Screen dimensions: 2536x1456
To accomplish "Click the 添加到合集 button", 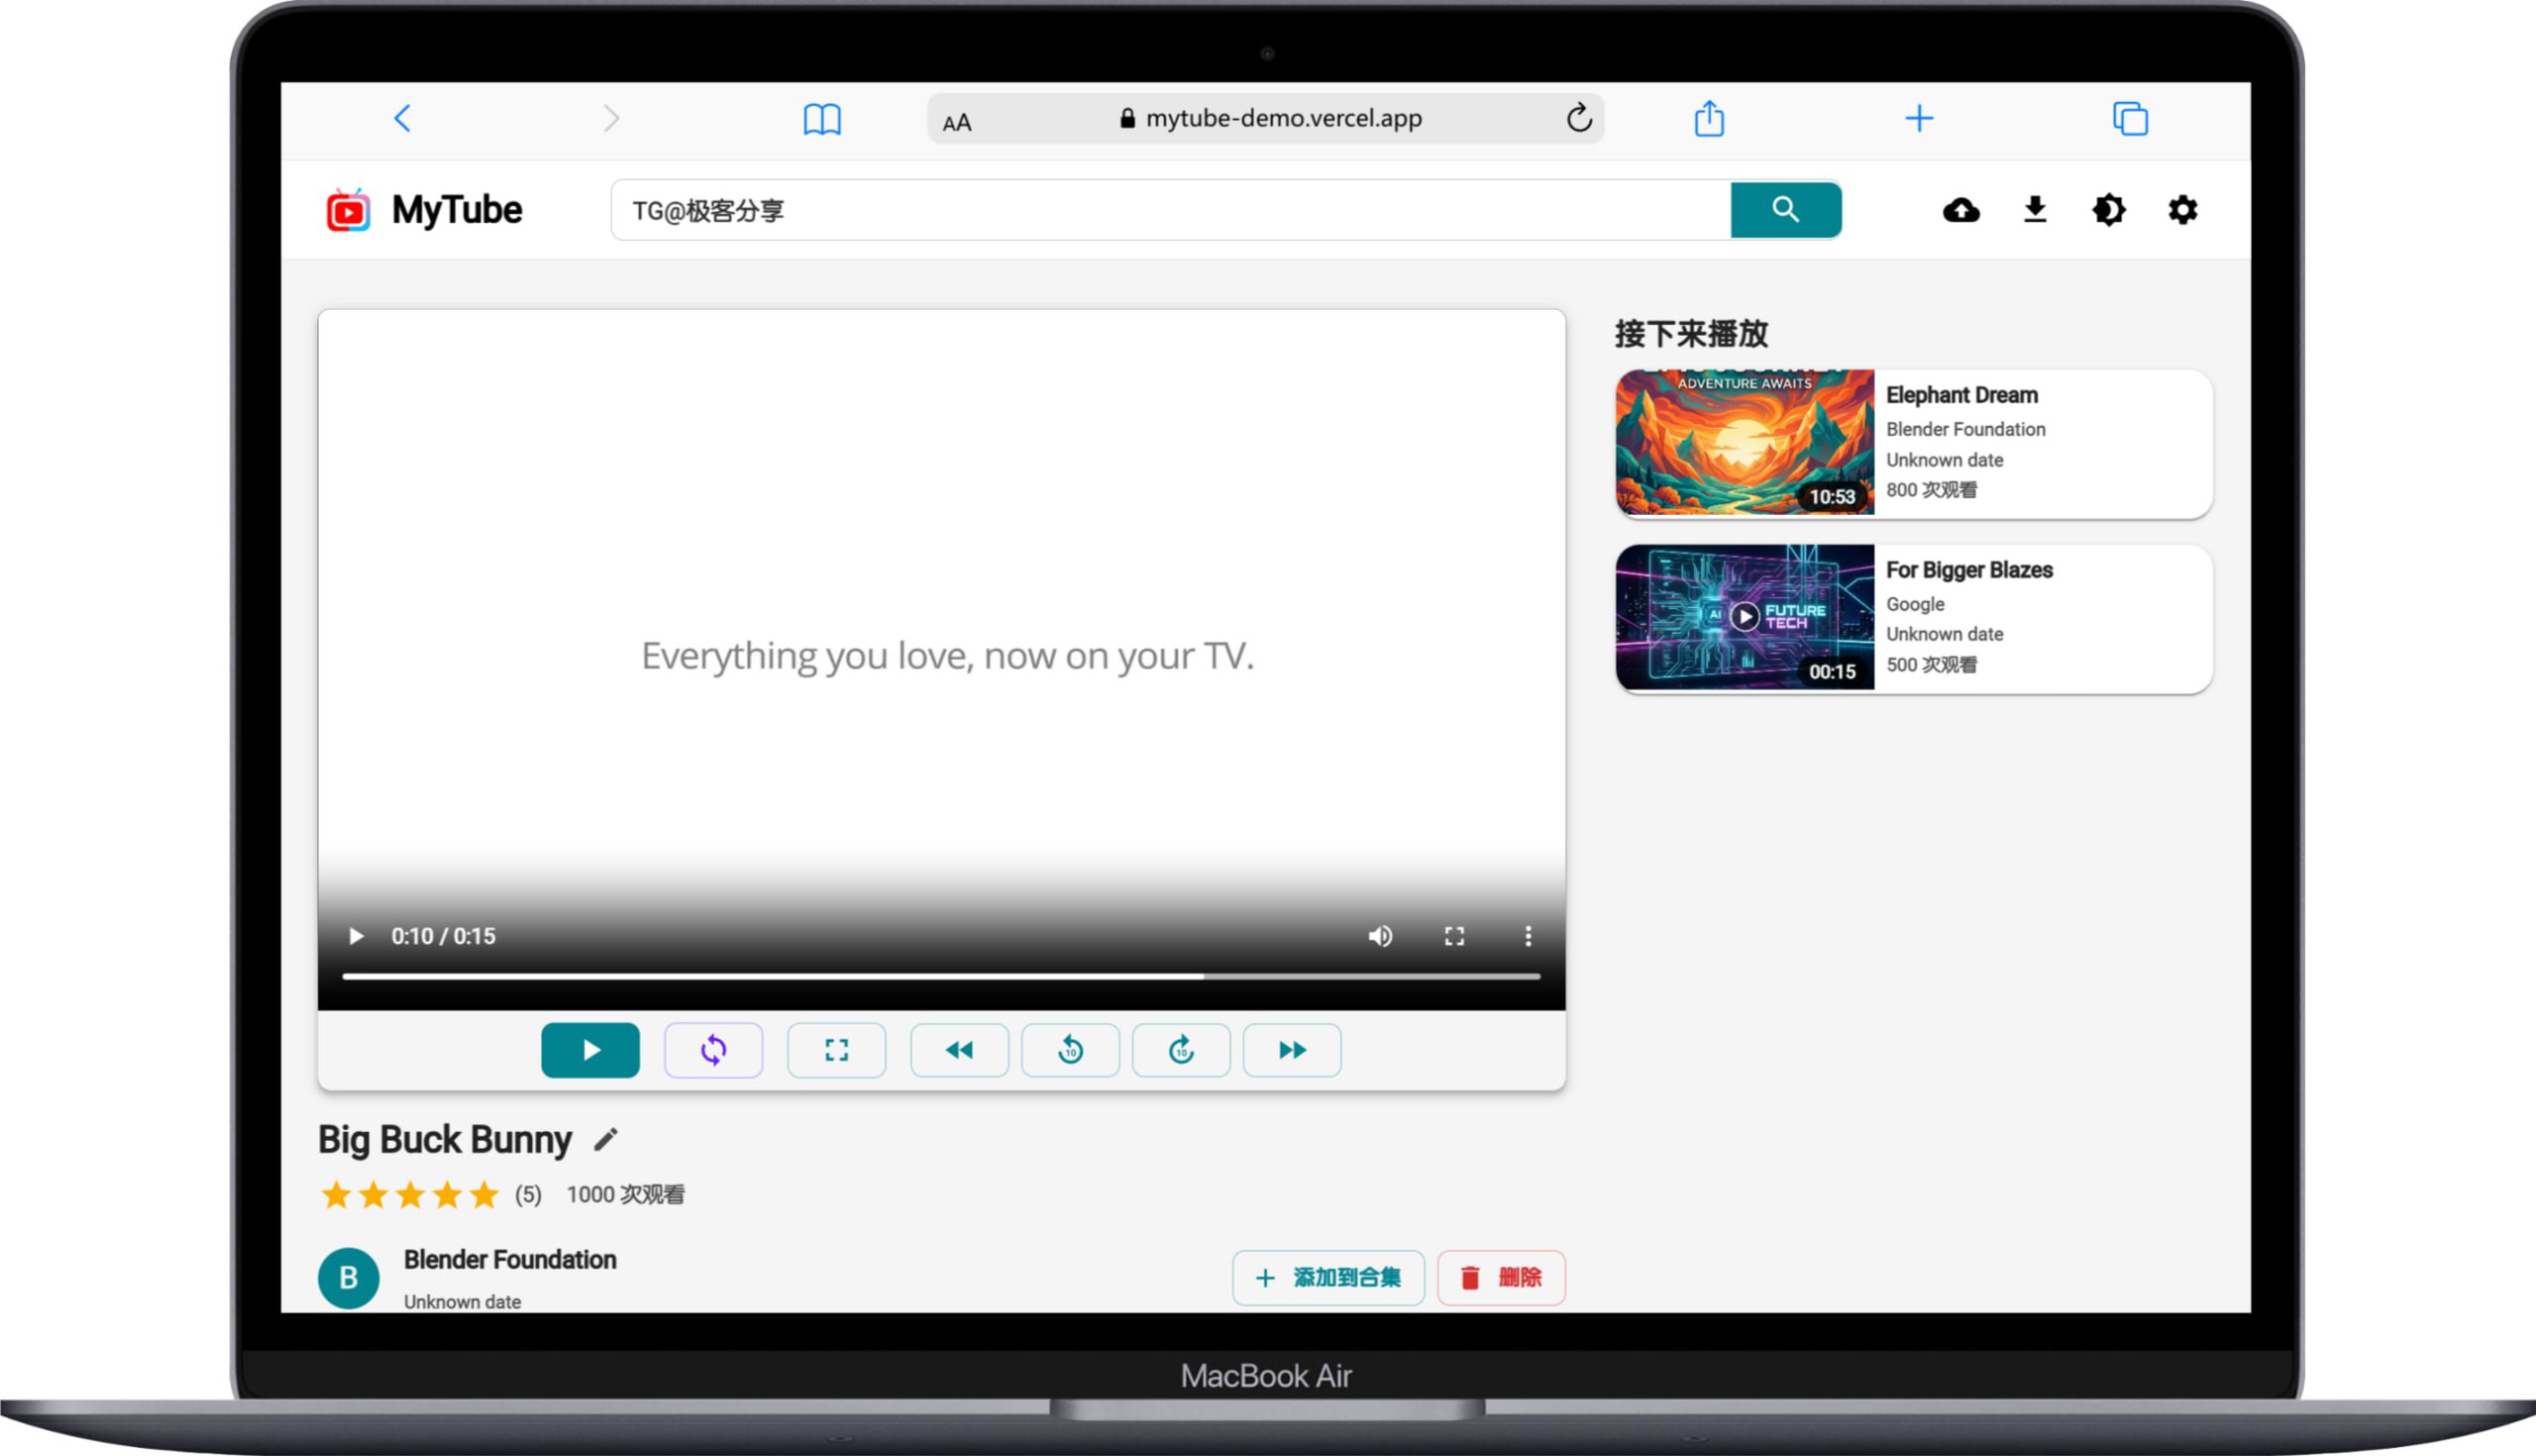I will [1328, 1277].
